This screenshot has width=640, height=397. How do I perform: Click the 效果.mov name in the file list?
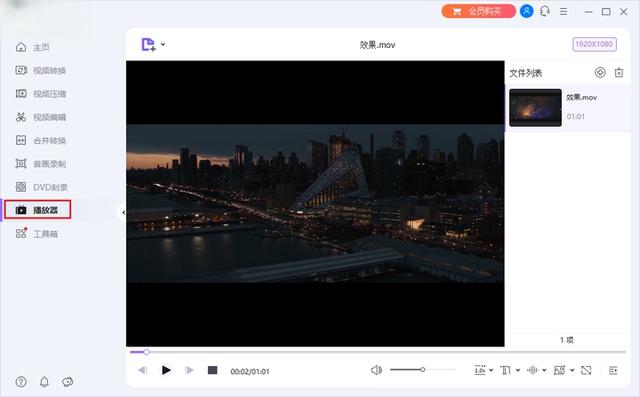point(581,97)
